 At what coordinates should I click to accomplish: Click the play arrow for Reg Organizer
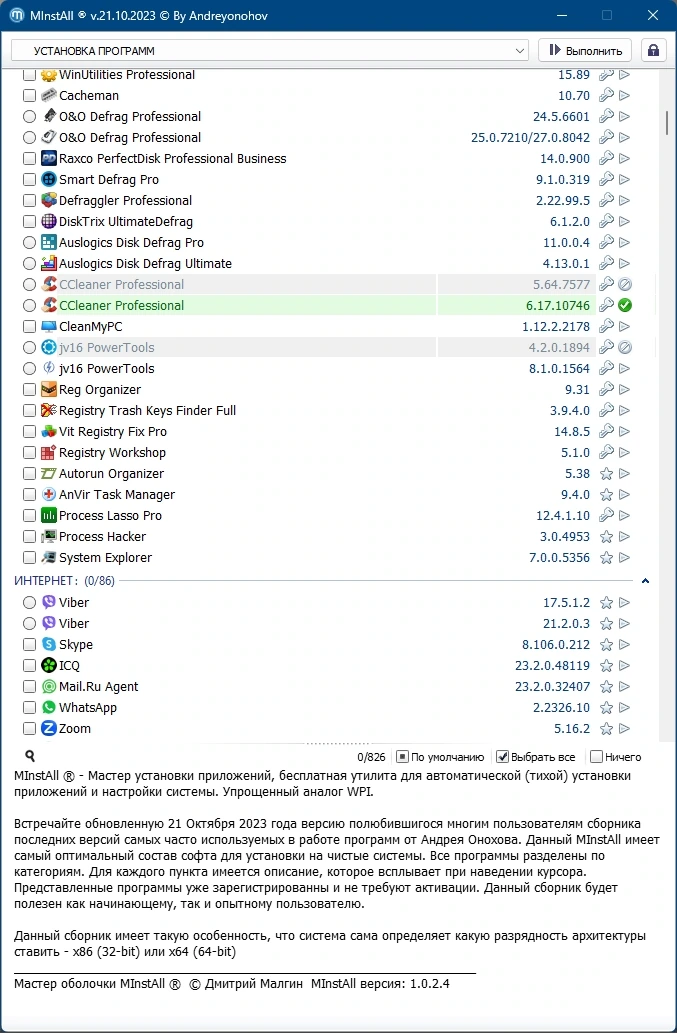click(624, 389)
